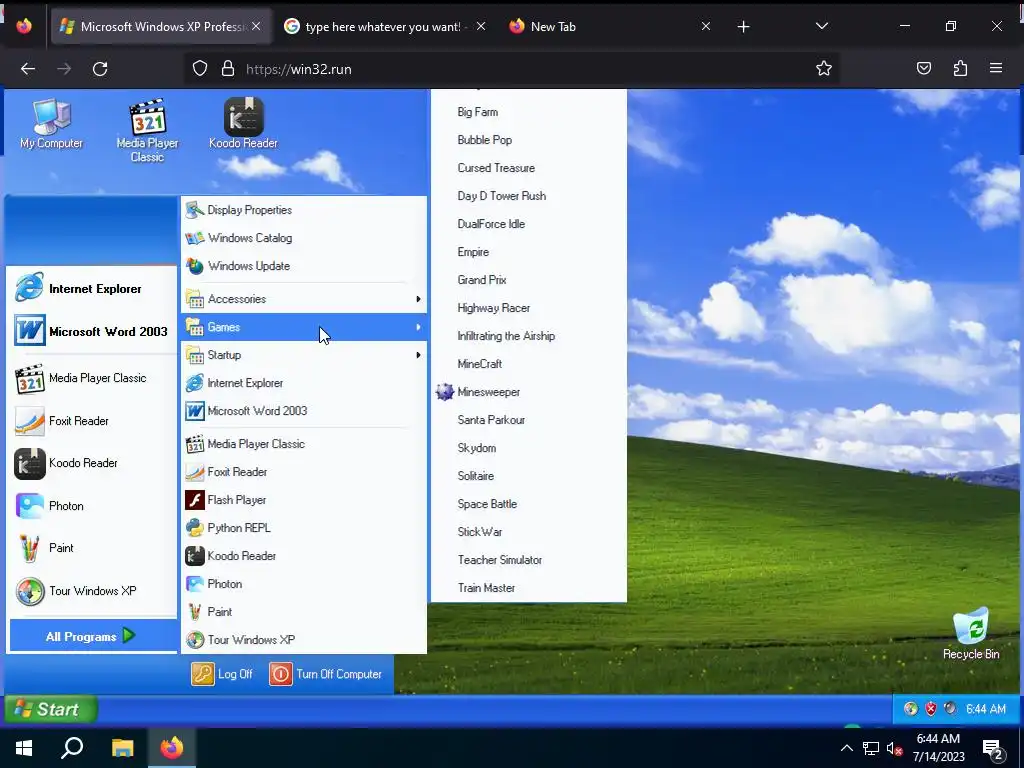This screenshot has width=1024, height=768.
Task: Click the XP Start button
Action: point(51,709)
